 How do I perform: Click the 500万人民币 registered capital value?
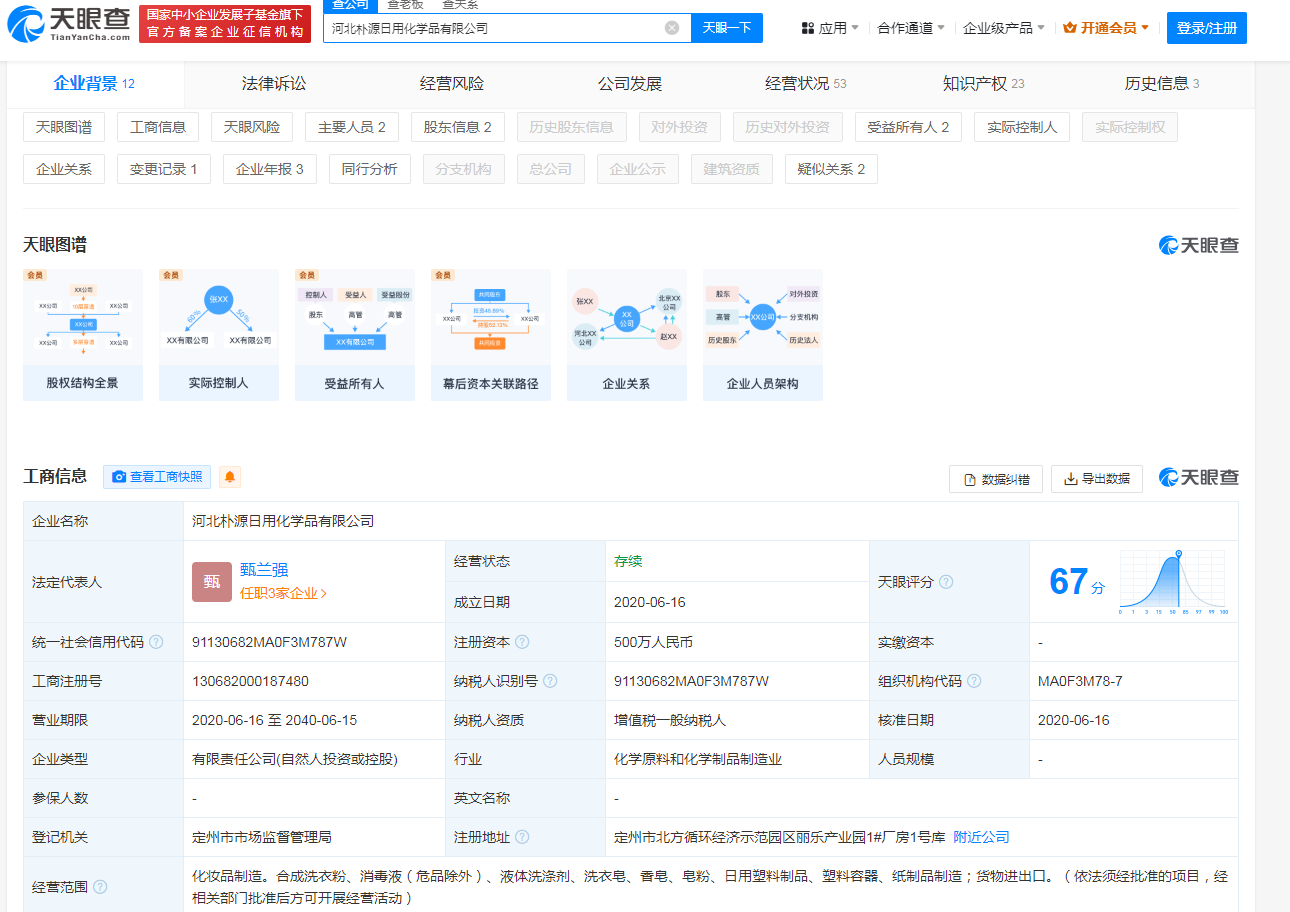[653, 642]
